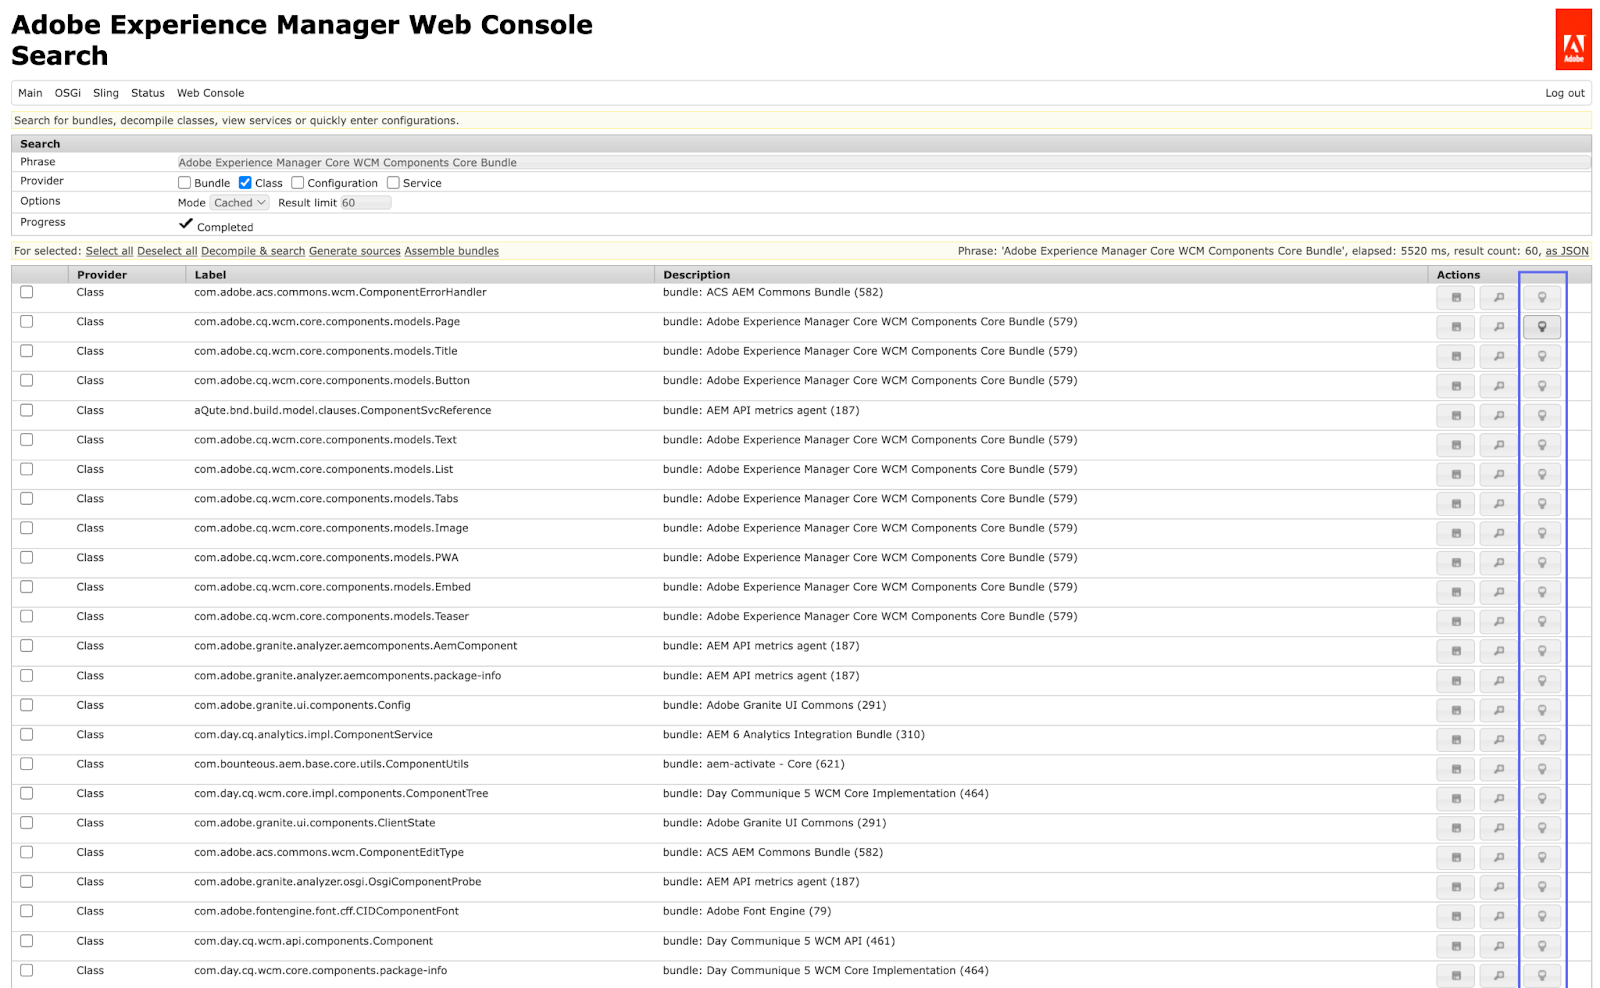Click the magnifier action for models.Page row
1600x988 pixels.
tap(1498, 327)
